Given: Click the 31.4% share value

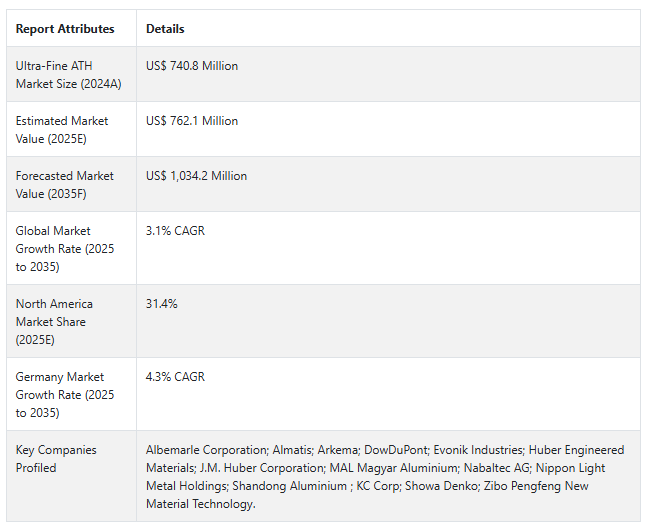Looking at the screenshot, I should coord(162,304).
